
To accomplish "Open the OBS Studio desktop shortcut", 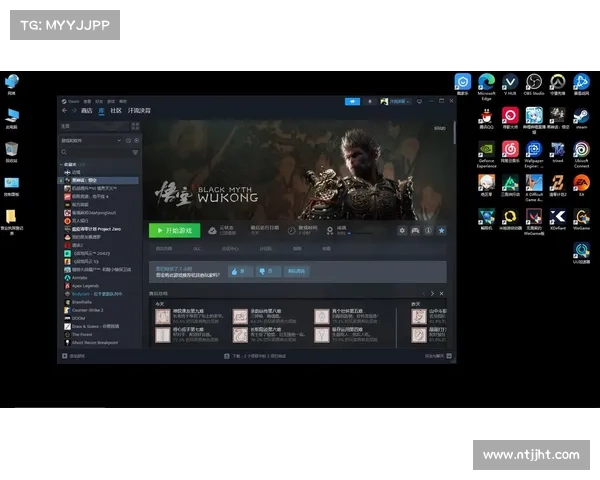I will coord(534,85).
